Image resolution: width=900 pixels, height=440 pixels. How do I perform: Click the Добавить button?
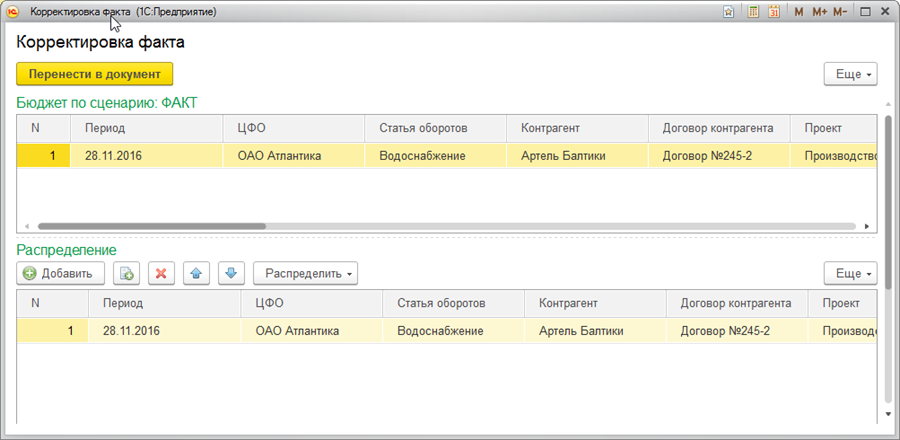pos(59,273)
